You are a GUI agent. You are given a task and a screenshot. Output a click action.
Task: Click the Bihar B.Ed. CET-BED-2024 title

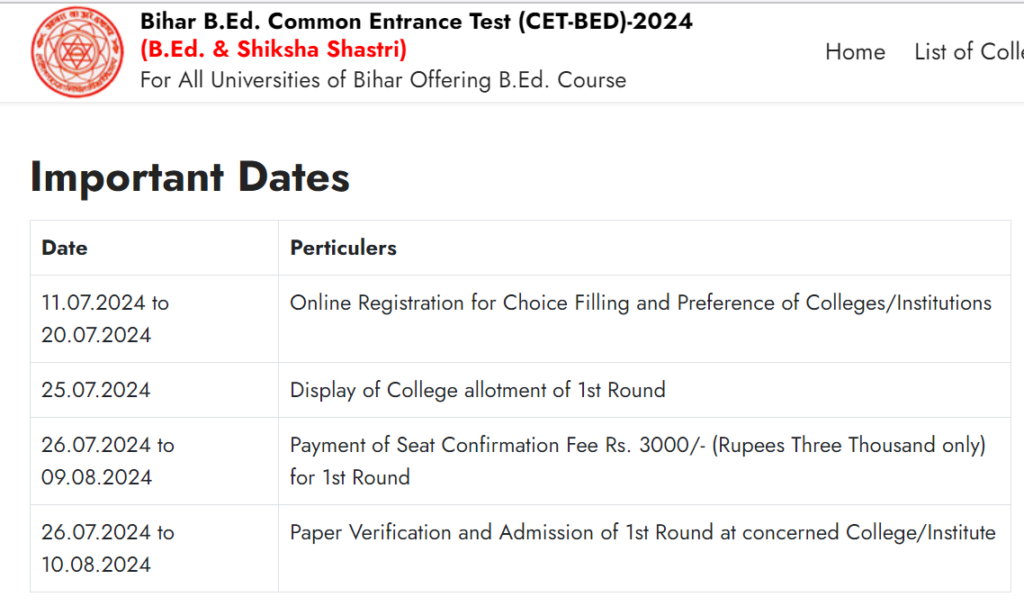click(x=416, y=20)
